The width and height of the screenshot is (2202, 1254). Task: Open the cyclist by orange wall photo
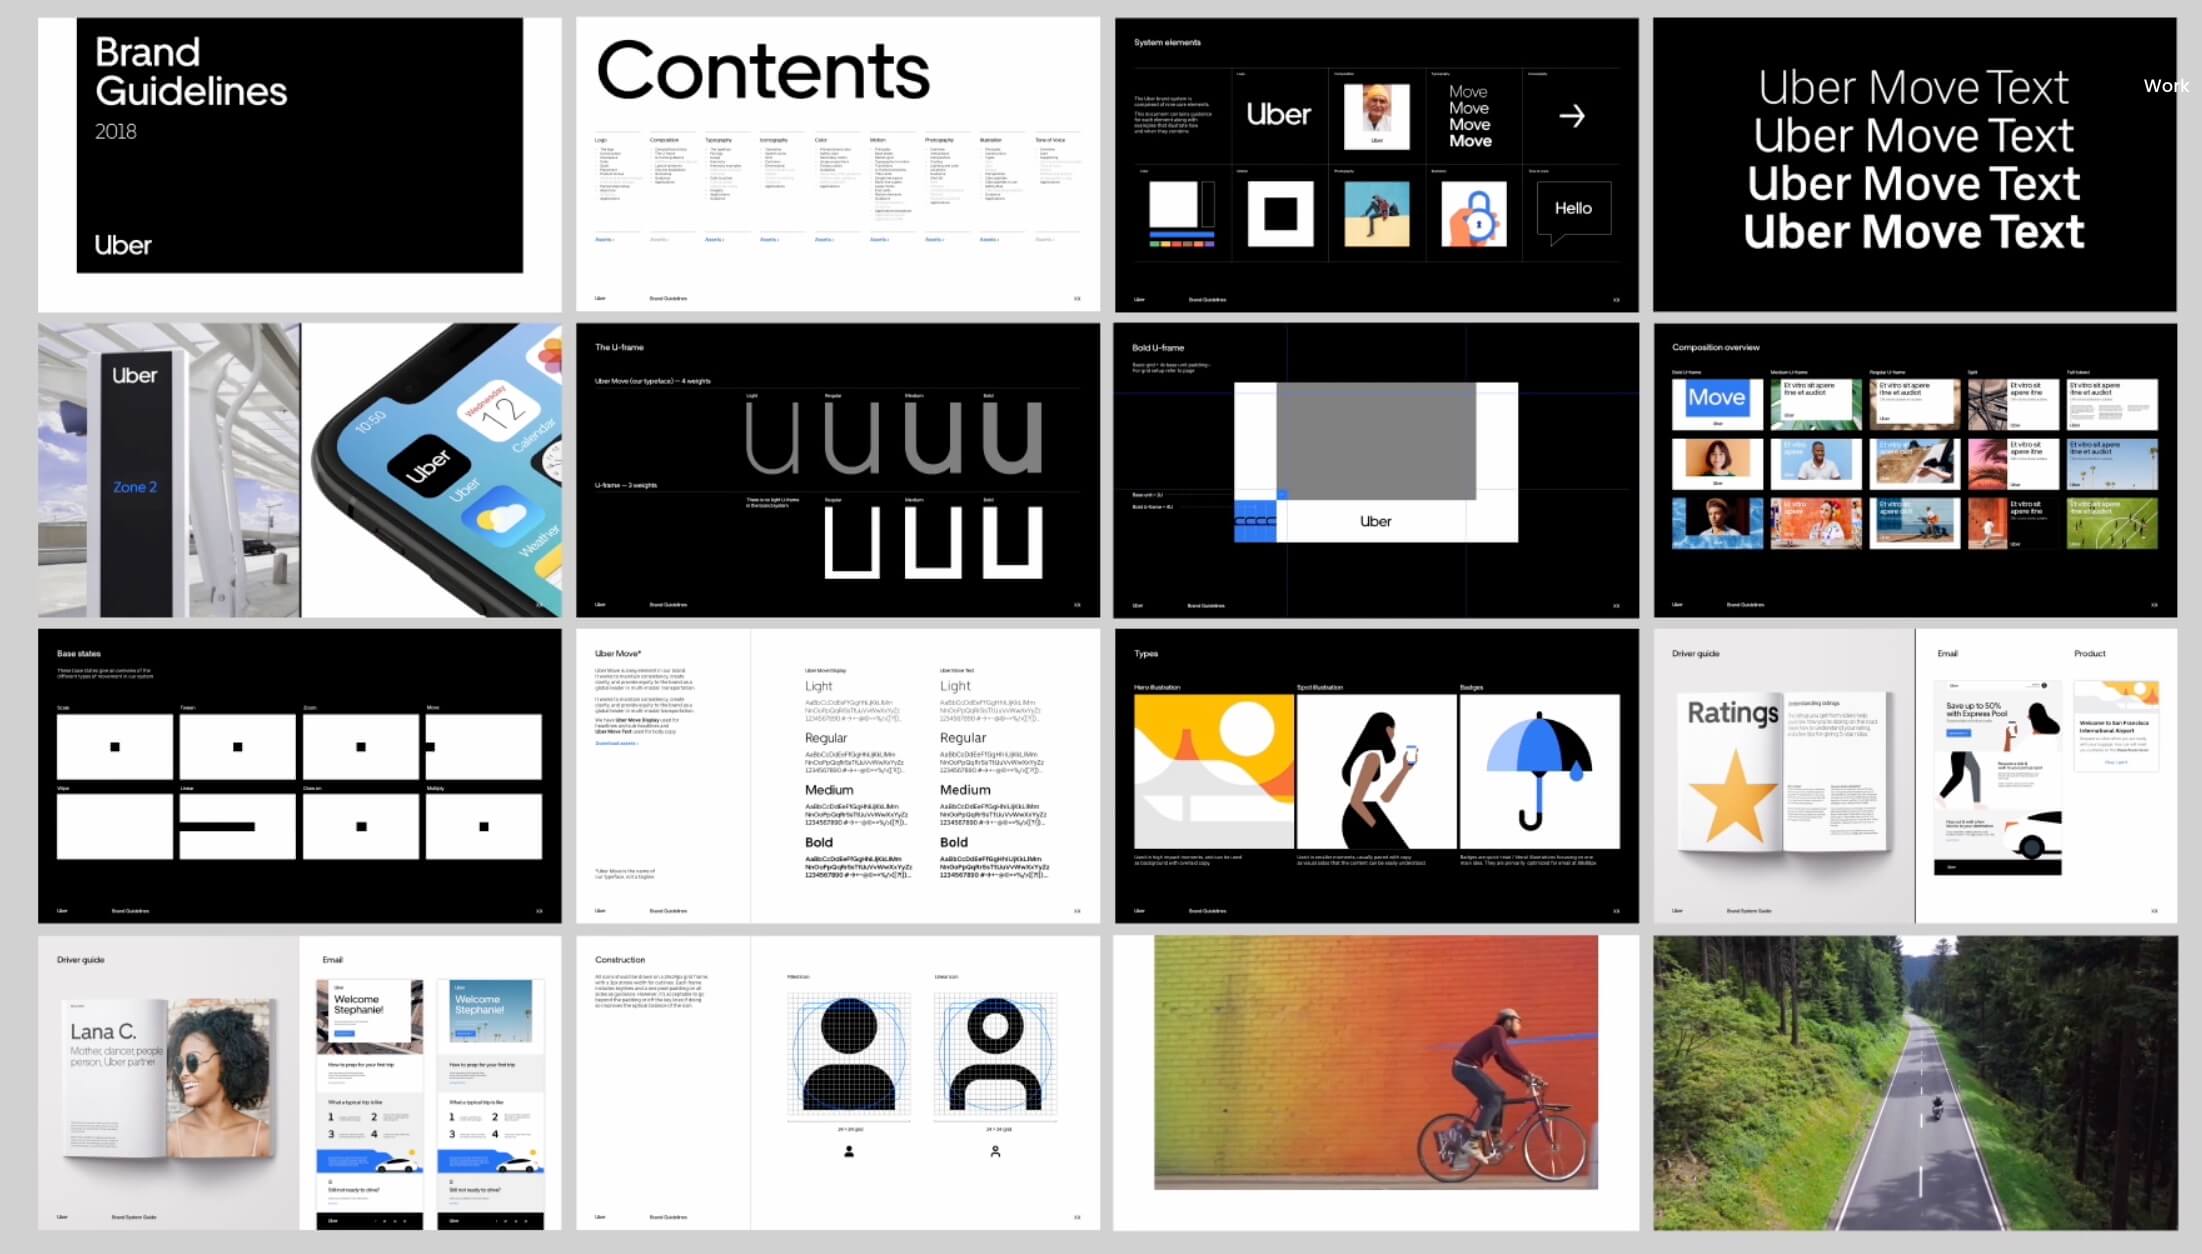pos(1376,1062)
